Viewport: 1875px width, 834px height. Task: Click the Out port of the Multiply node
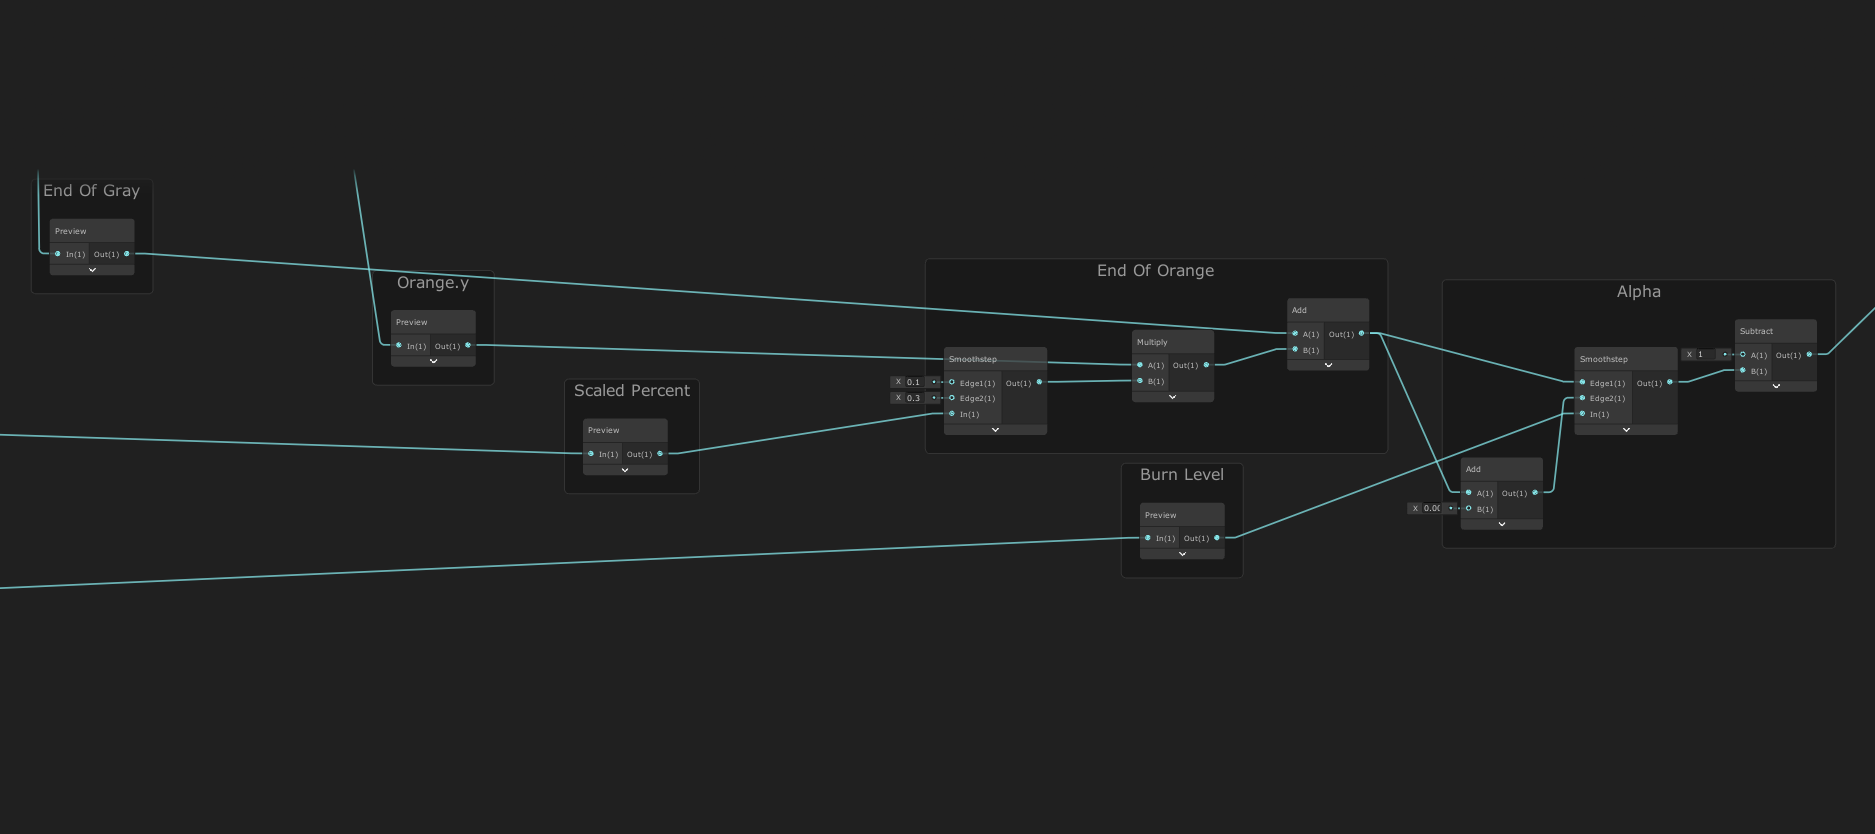[1207, 365]
